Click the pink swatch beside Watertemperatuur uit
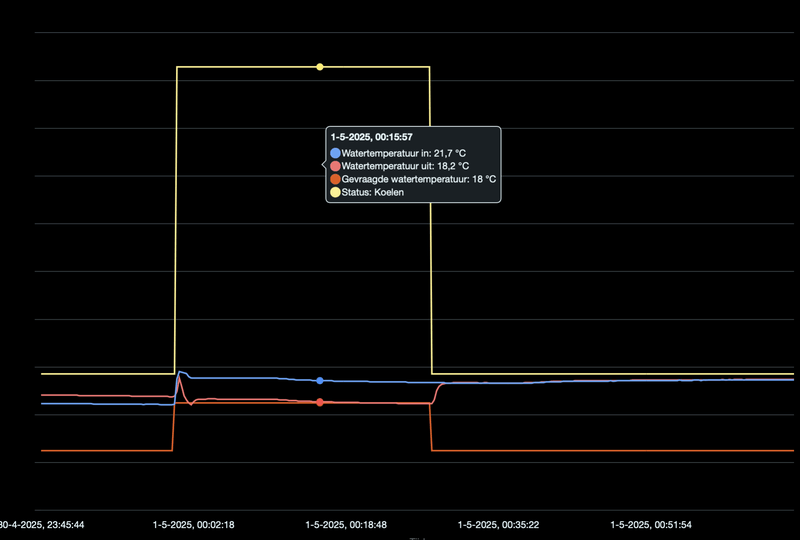The height and width of the screenshot is (540, 800). point(335,166)
